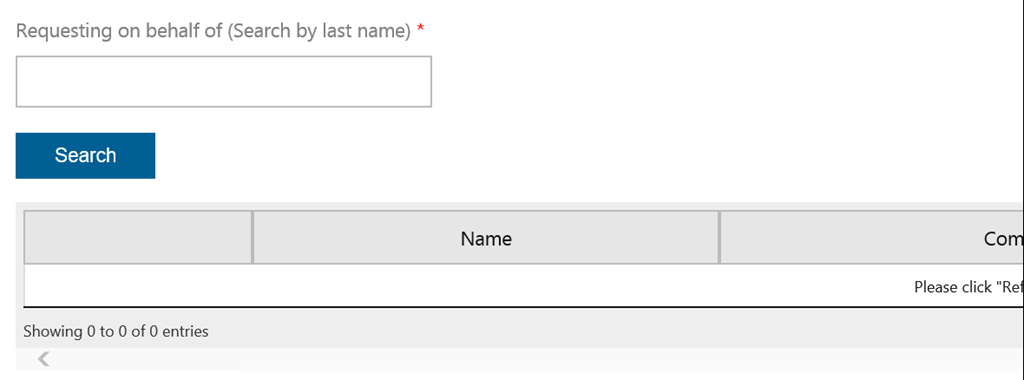Sort by the Name column header
Screen dimensions: 1024x380
point(486,238)
